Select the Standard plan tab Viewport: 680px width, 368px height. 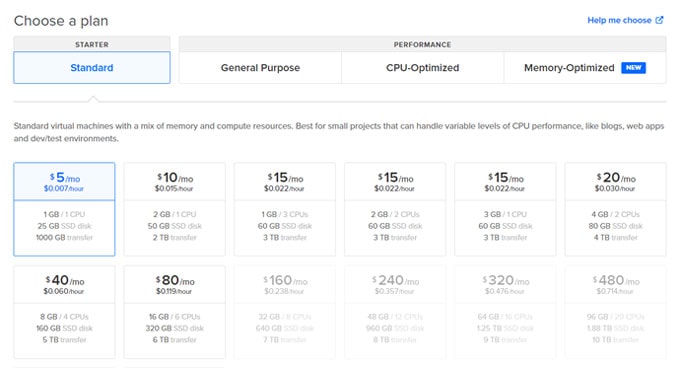click(92, 68)
